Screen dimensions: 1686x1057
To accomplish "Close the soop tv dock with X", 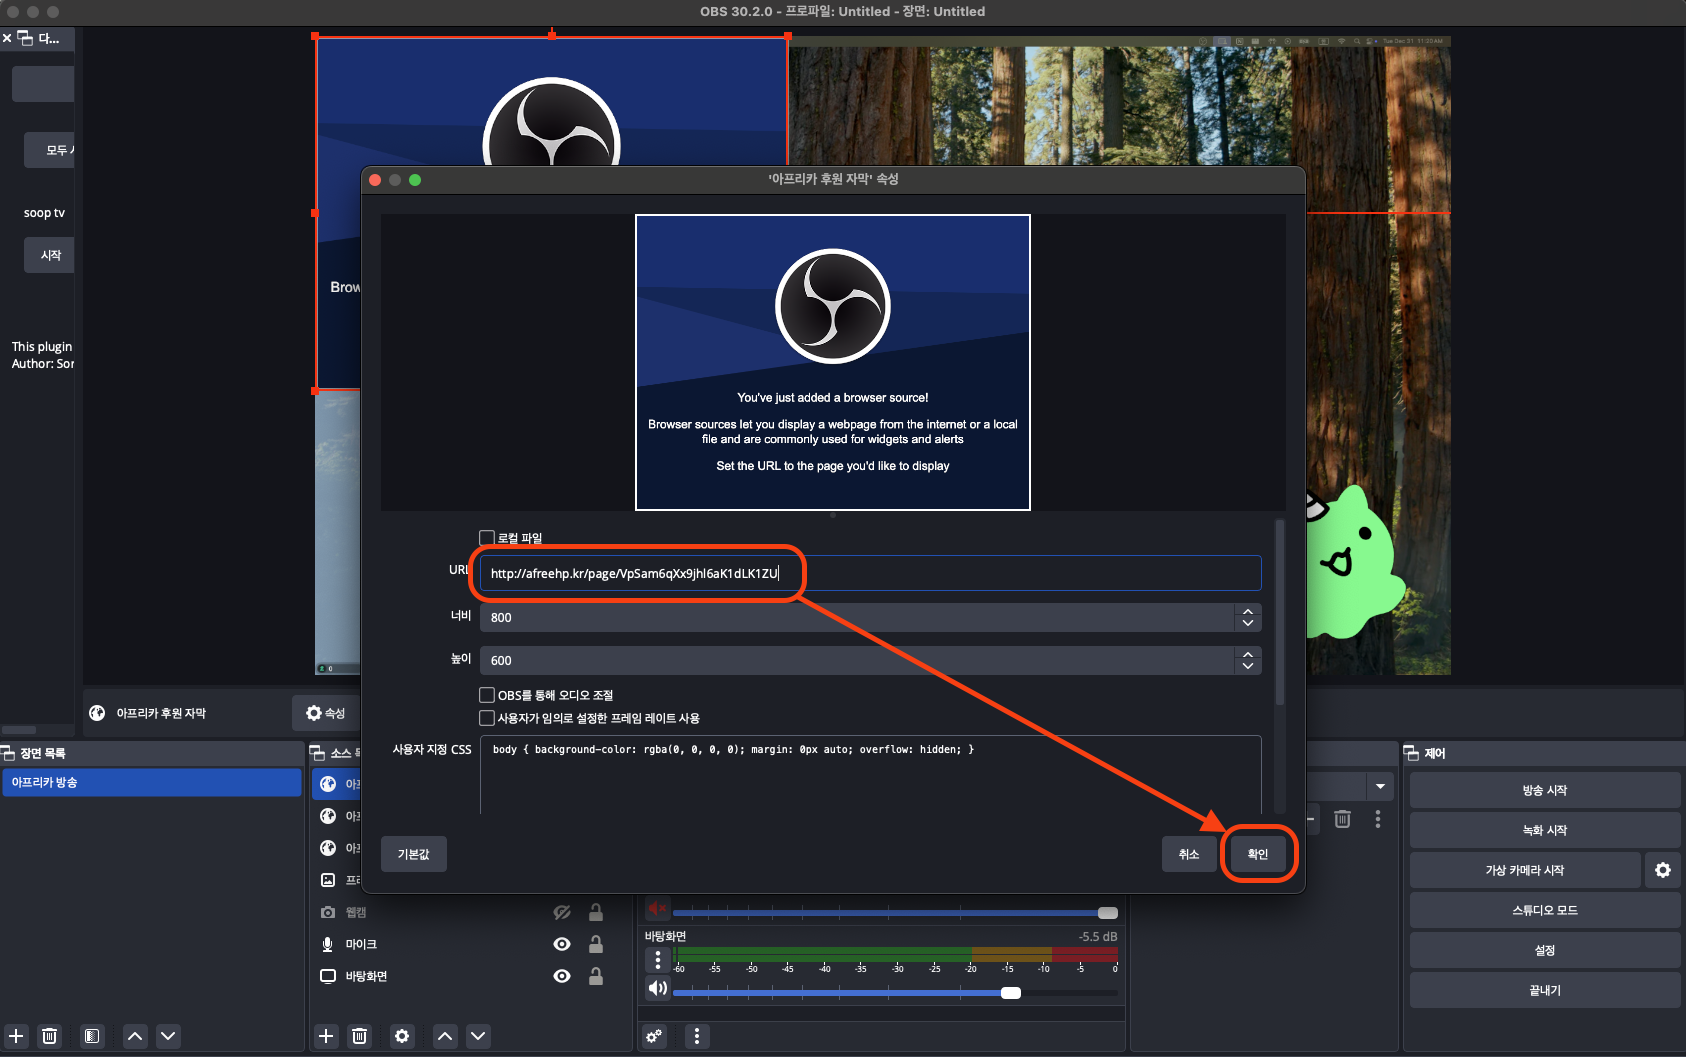I will coord(7,38).
